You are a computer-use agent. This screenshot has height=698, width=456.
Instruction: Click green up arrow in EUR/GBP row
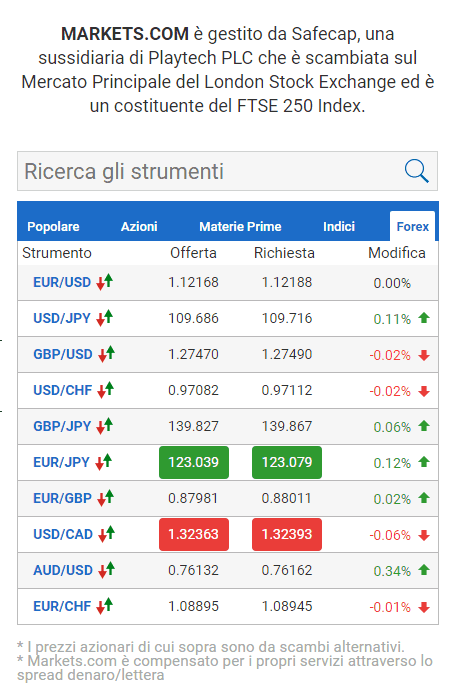coord(424,498)
